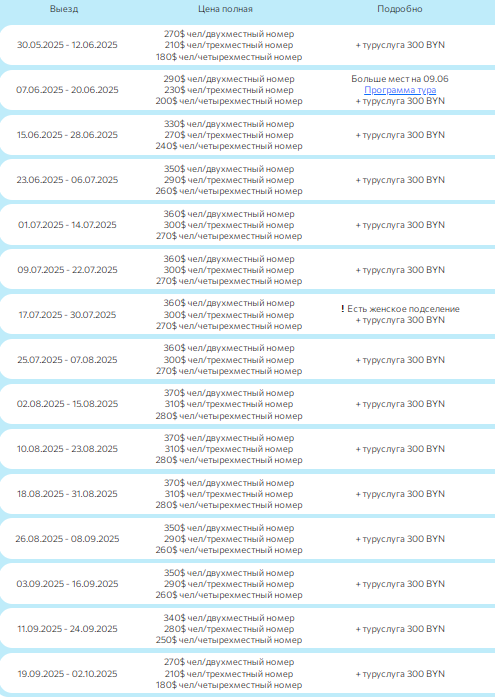Viewport: 495px width, 699px height.
Task: Select the 30.05.2025 - 12.06.2025 departure row
Action: [248, 45]
